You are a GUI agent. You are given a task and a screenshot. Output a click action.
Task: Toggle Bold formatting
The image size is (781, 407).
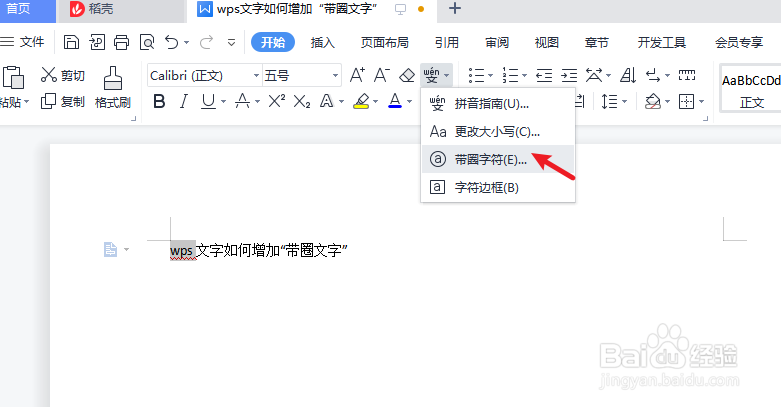click(x=159, y=102)
